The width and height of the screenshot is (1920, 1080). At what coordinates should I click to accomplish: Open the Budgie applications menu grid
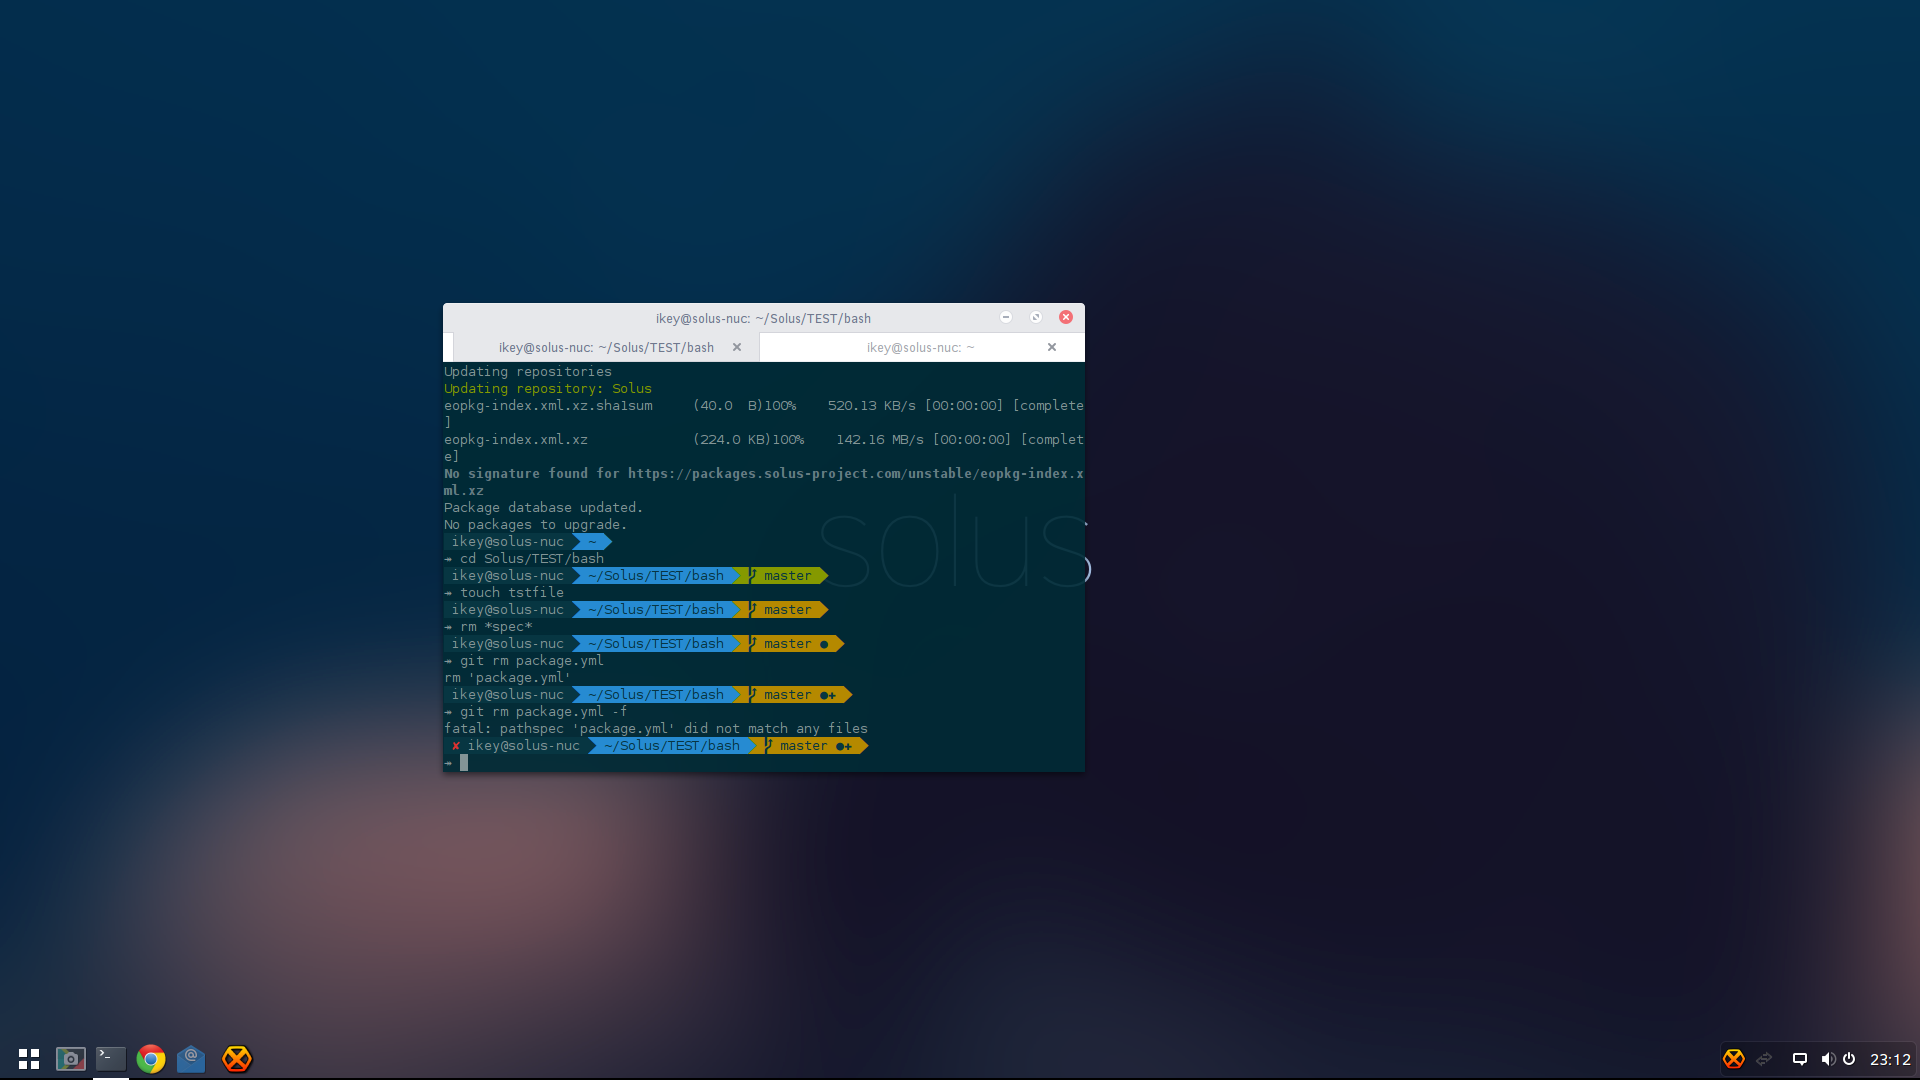tap(29, 1059)
